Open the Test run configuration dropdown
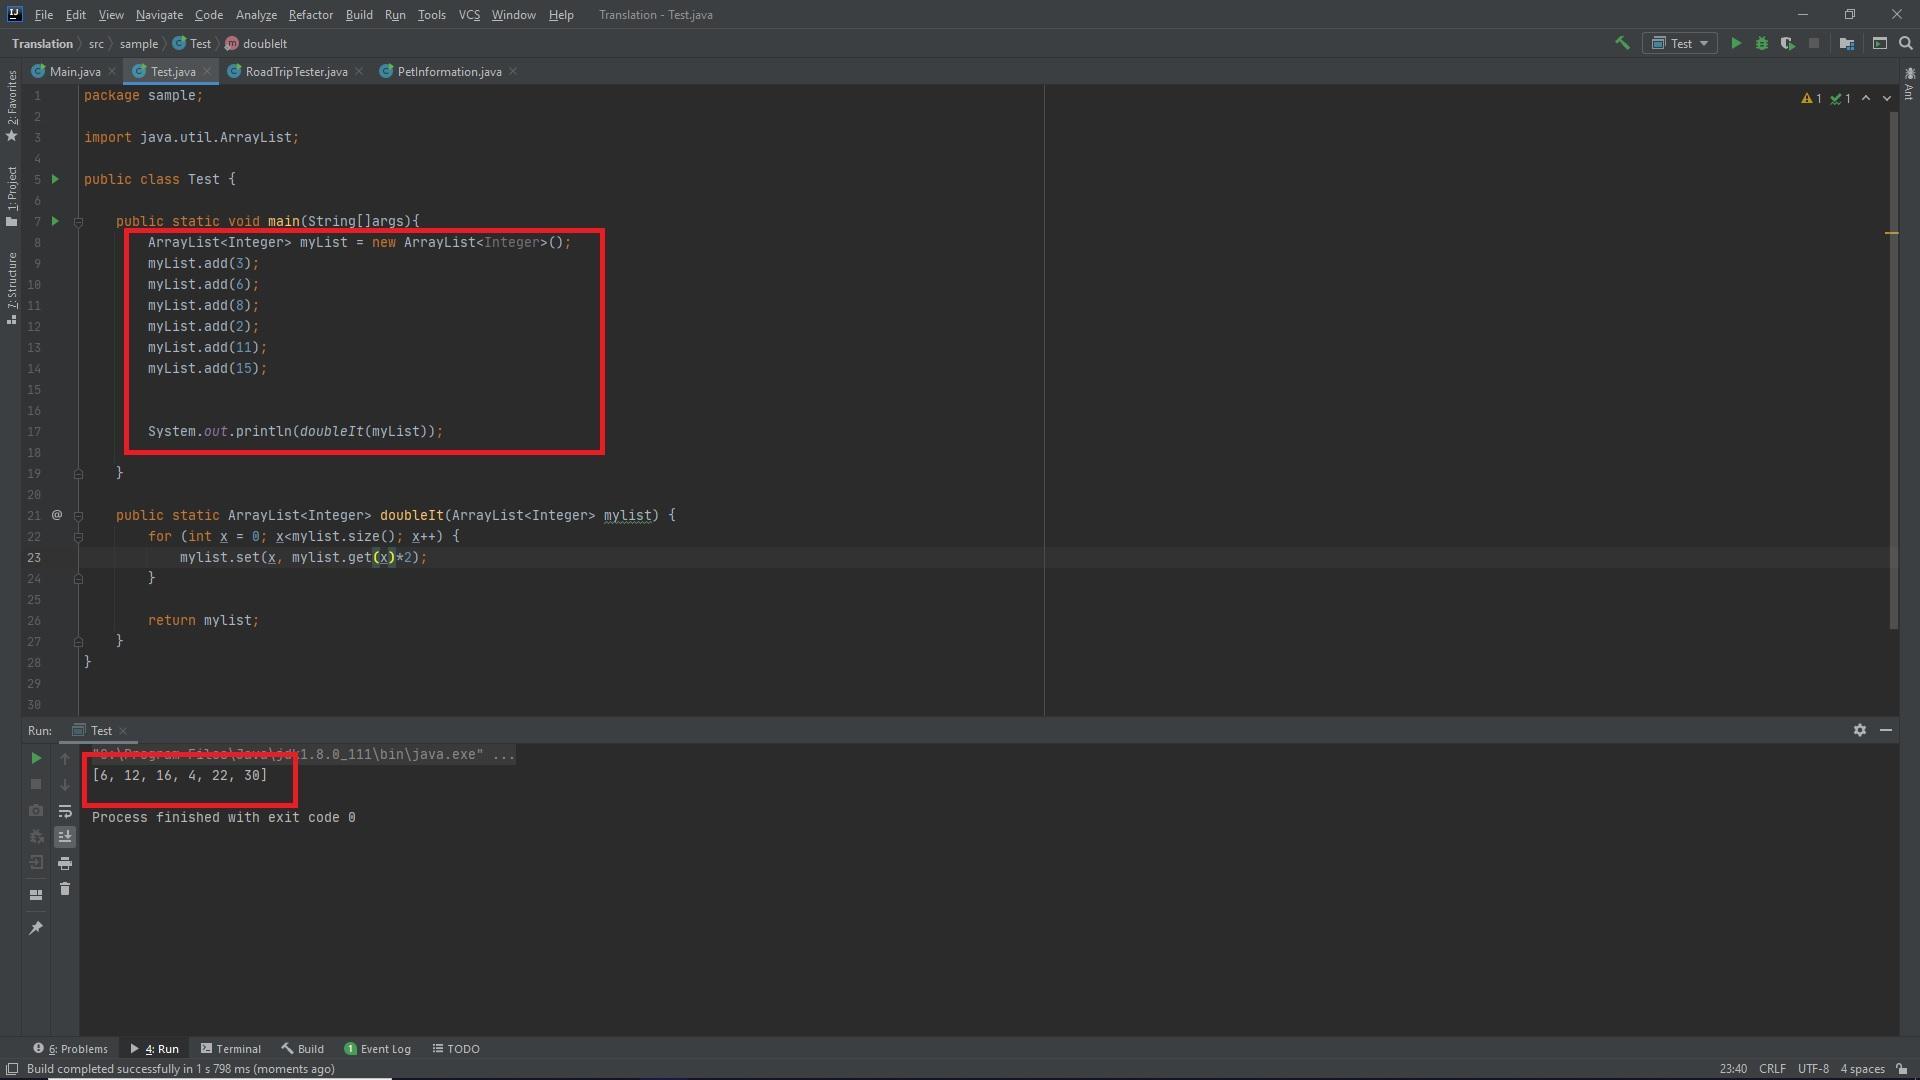This screenshot has width=1920, height=1080. [1680, 43]
